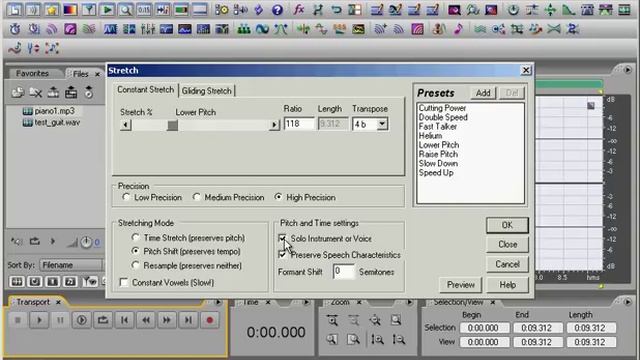Click the Undo arrow toolbar icon
The height and width of the screenshot is (360, 640).
pos(336,9)
